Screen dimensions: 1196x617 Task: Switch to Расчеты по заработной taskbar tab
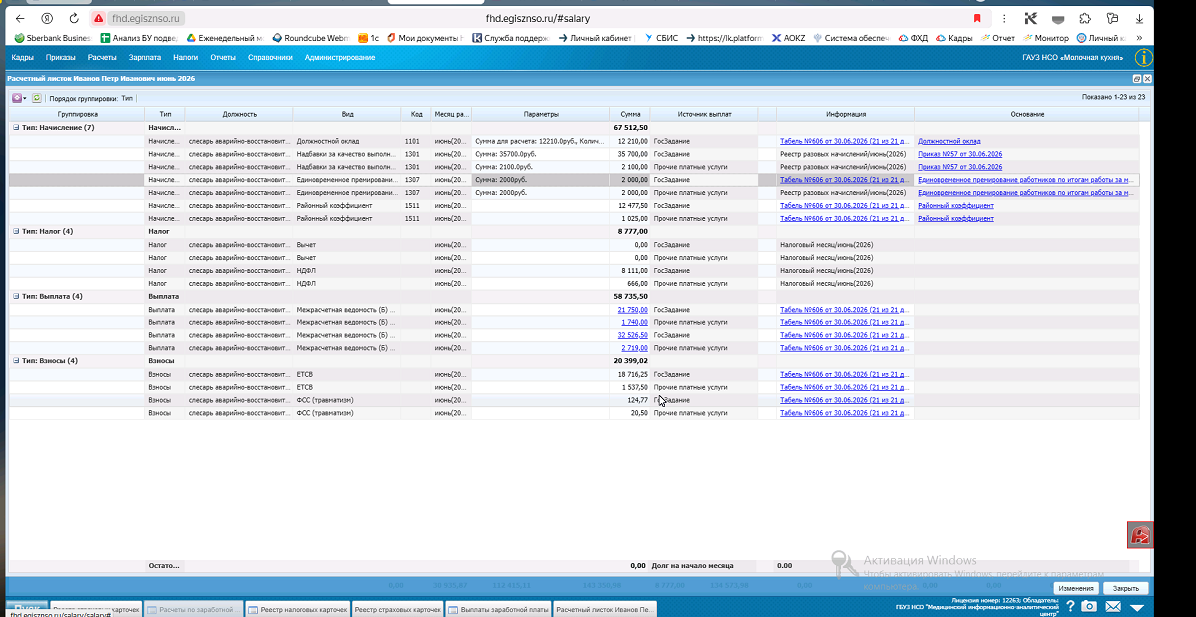194,609
